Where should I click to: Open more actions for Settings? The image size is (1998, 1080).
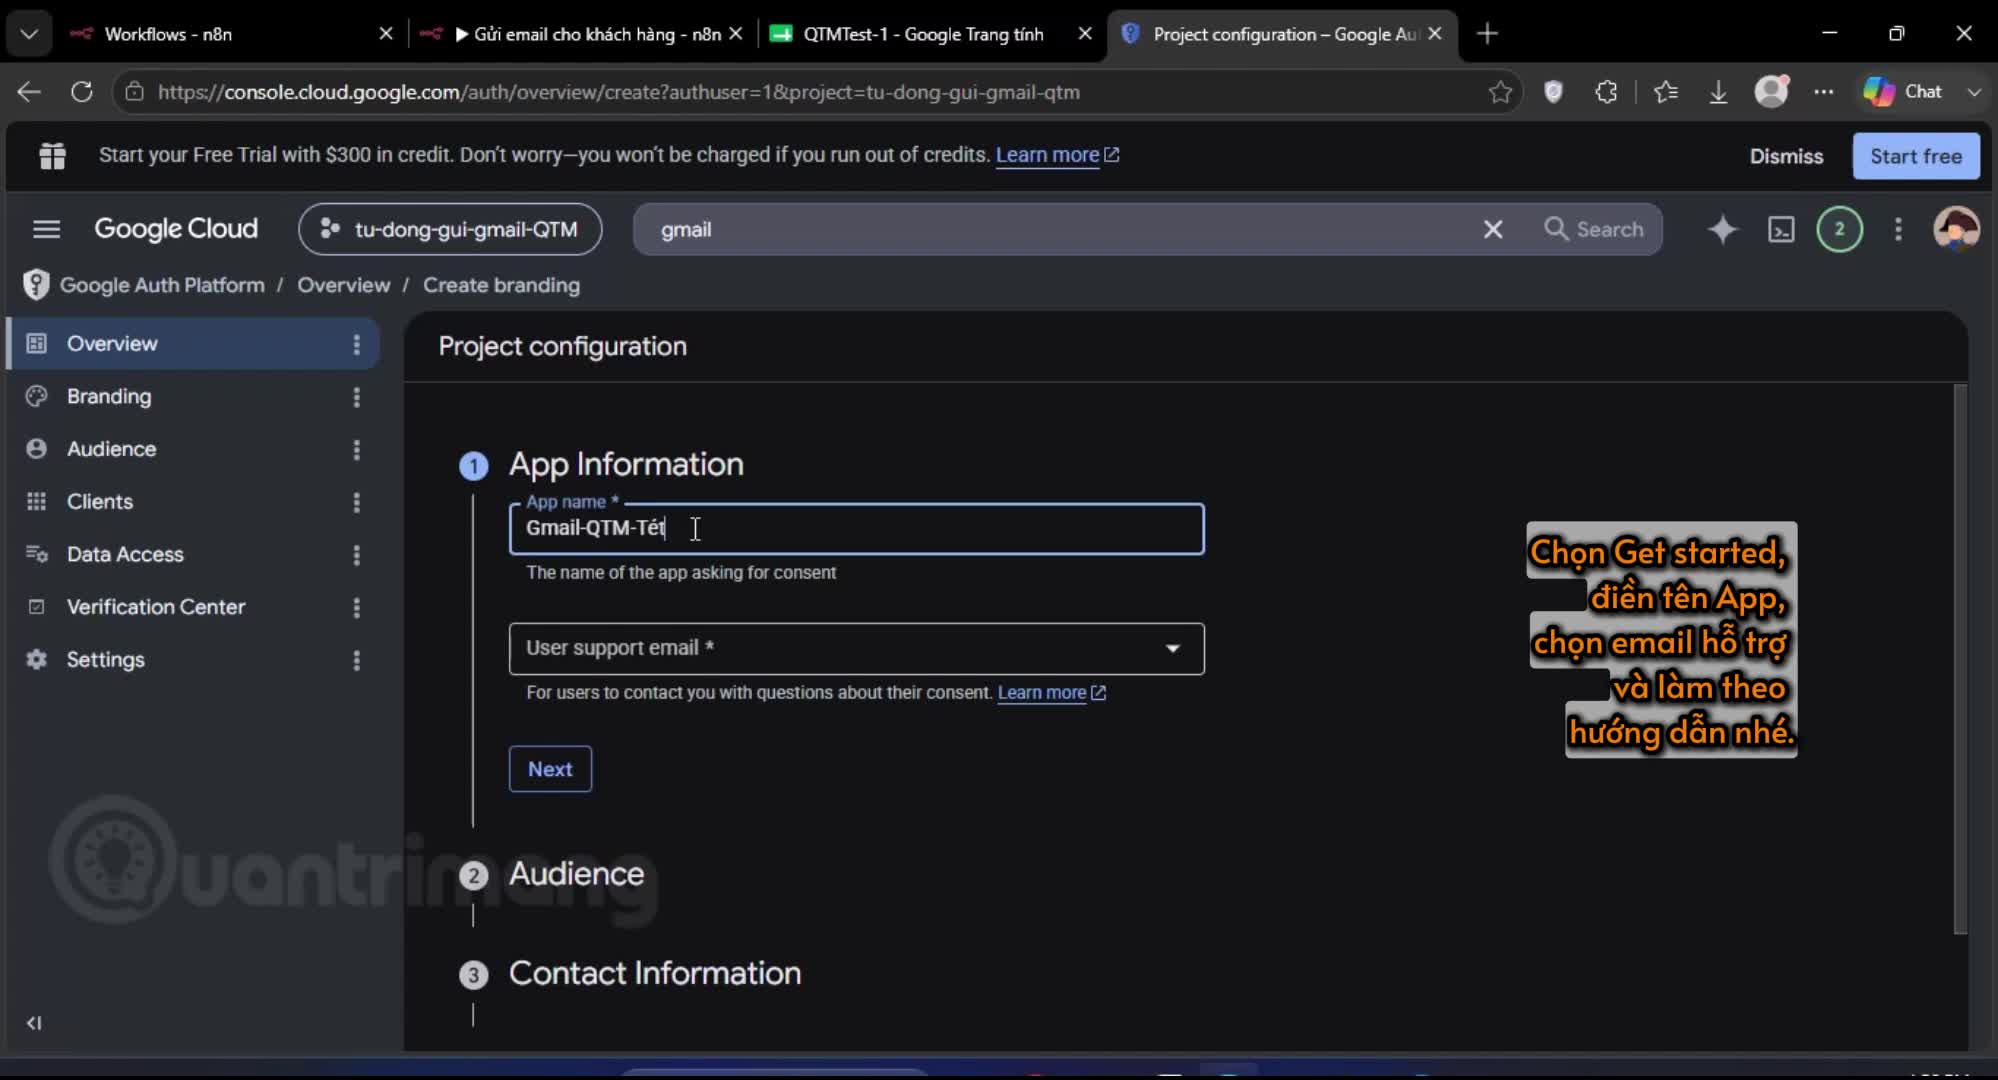coord(356,660)
